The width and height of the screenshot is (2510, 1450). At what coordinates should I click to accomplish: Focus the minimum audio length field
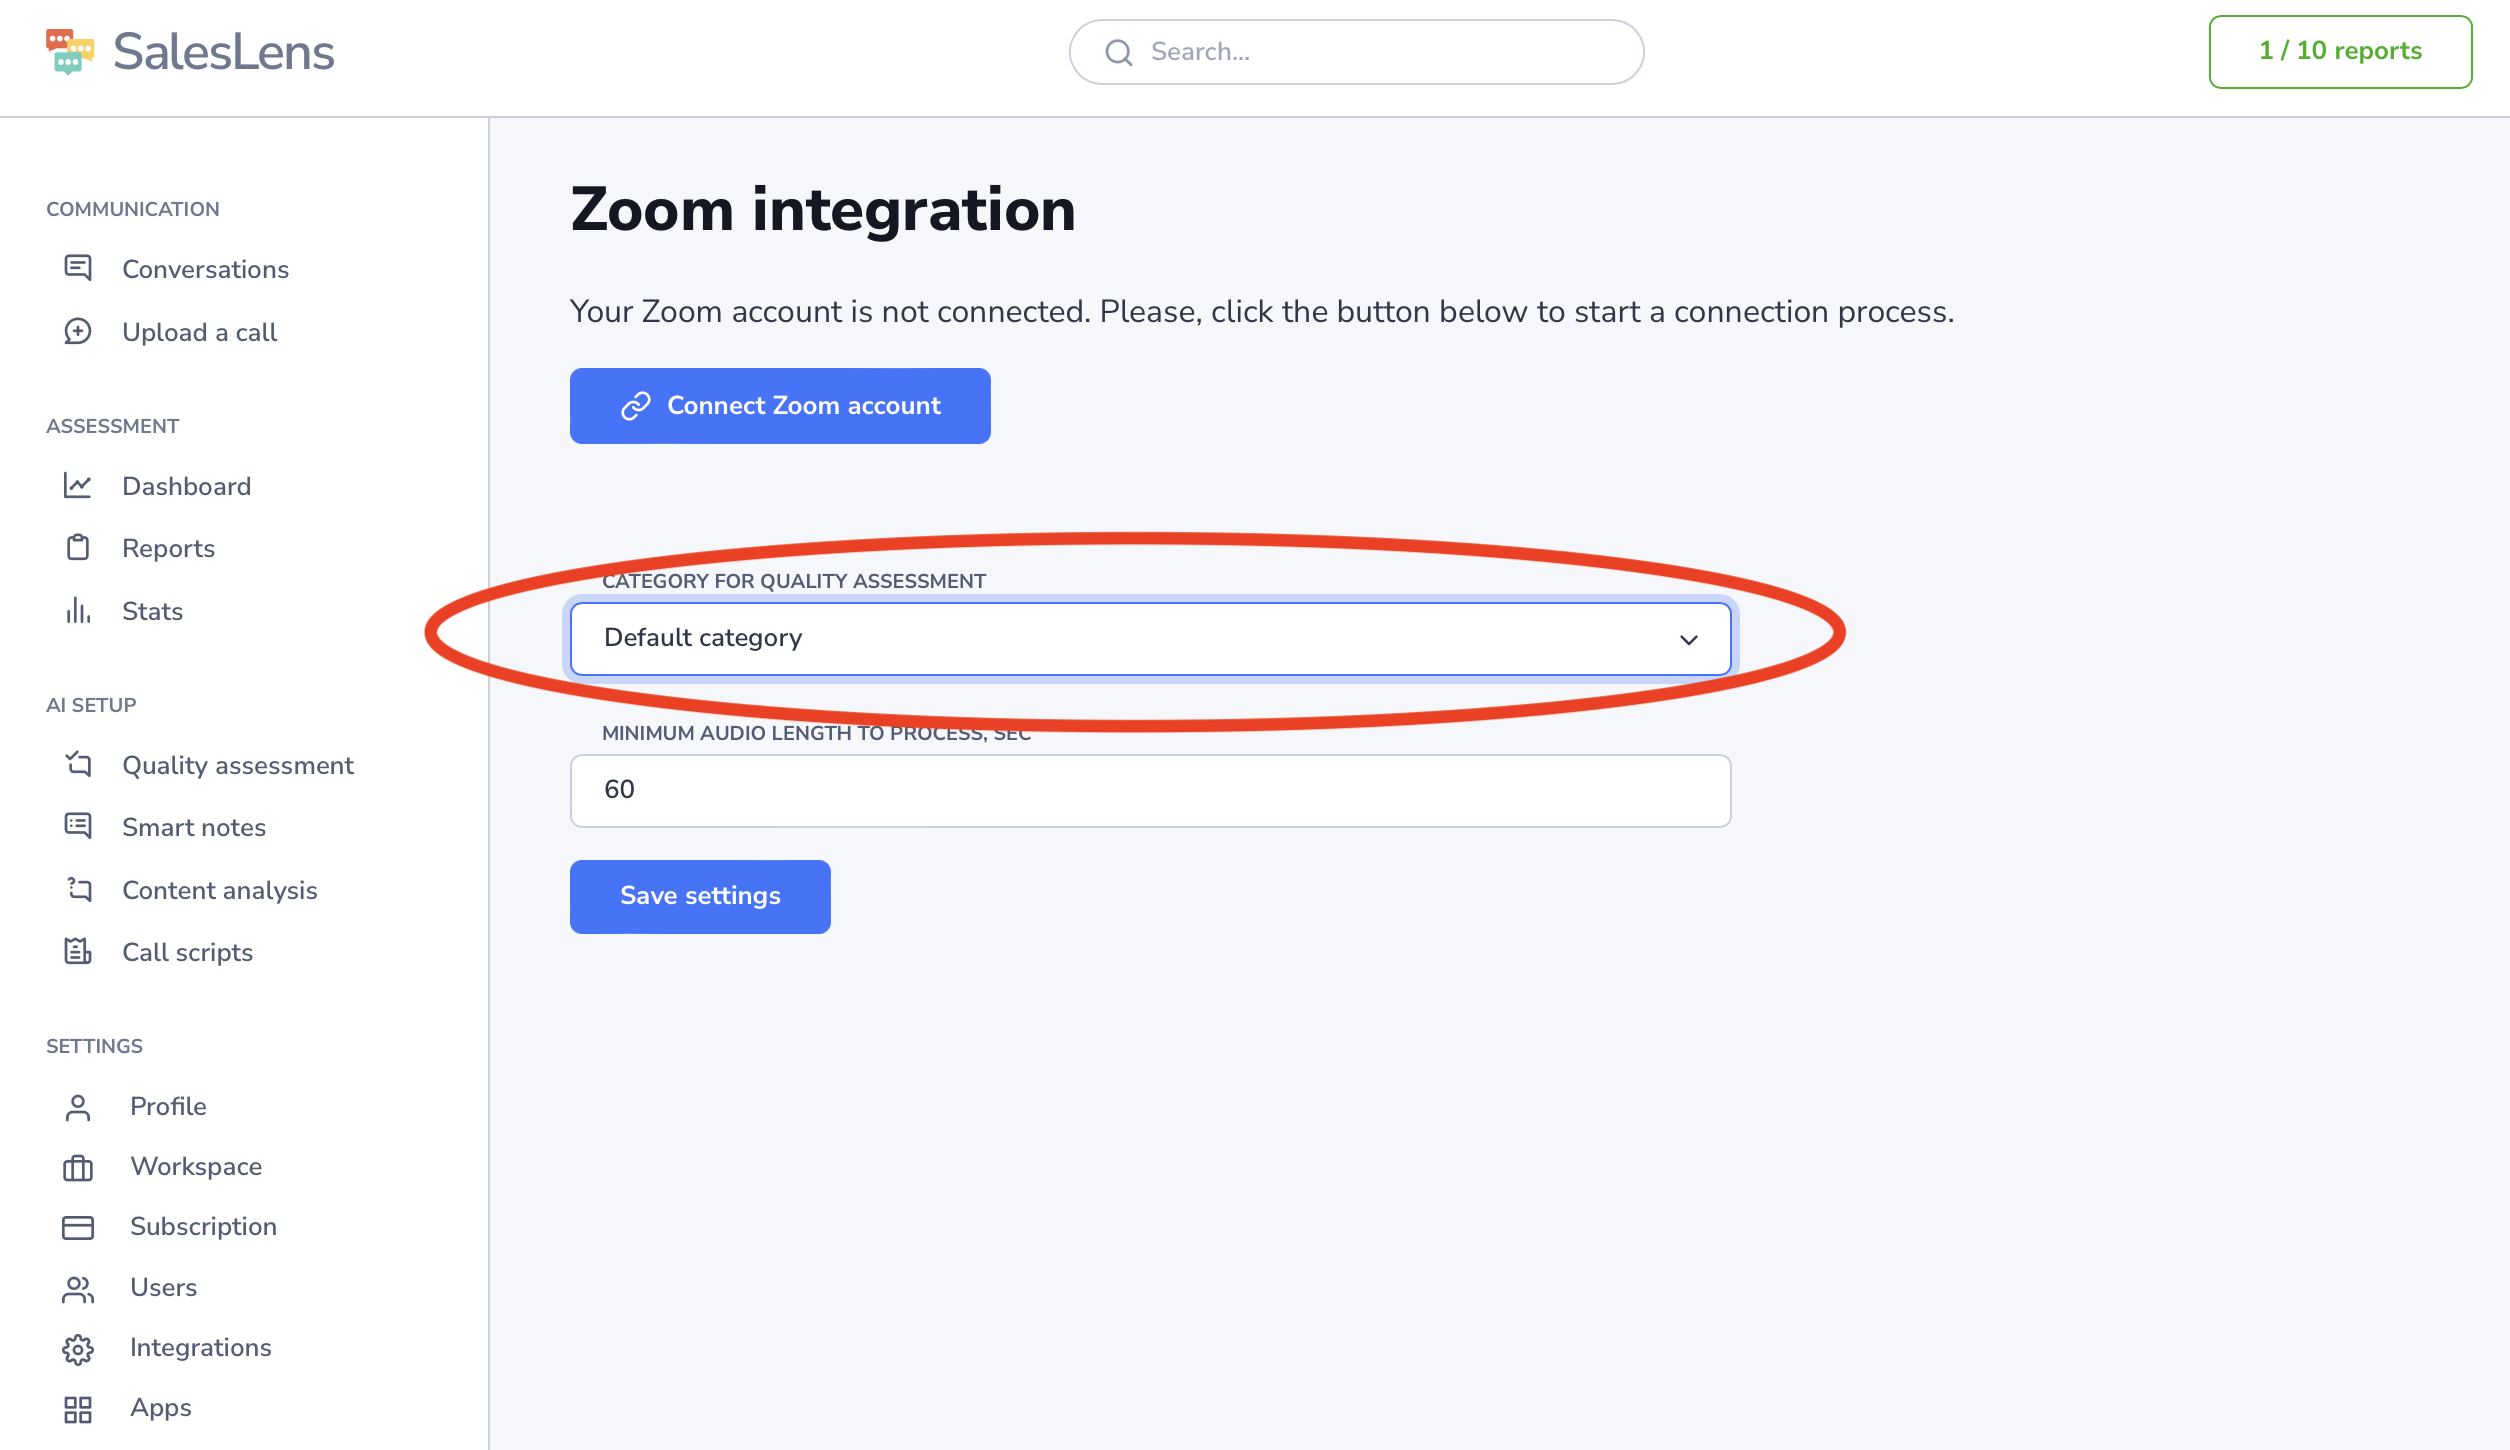(1150, 791)
